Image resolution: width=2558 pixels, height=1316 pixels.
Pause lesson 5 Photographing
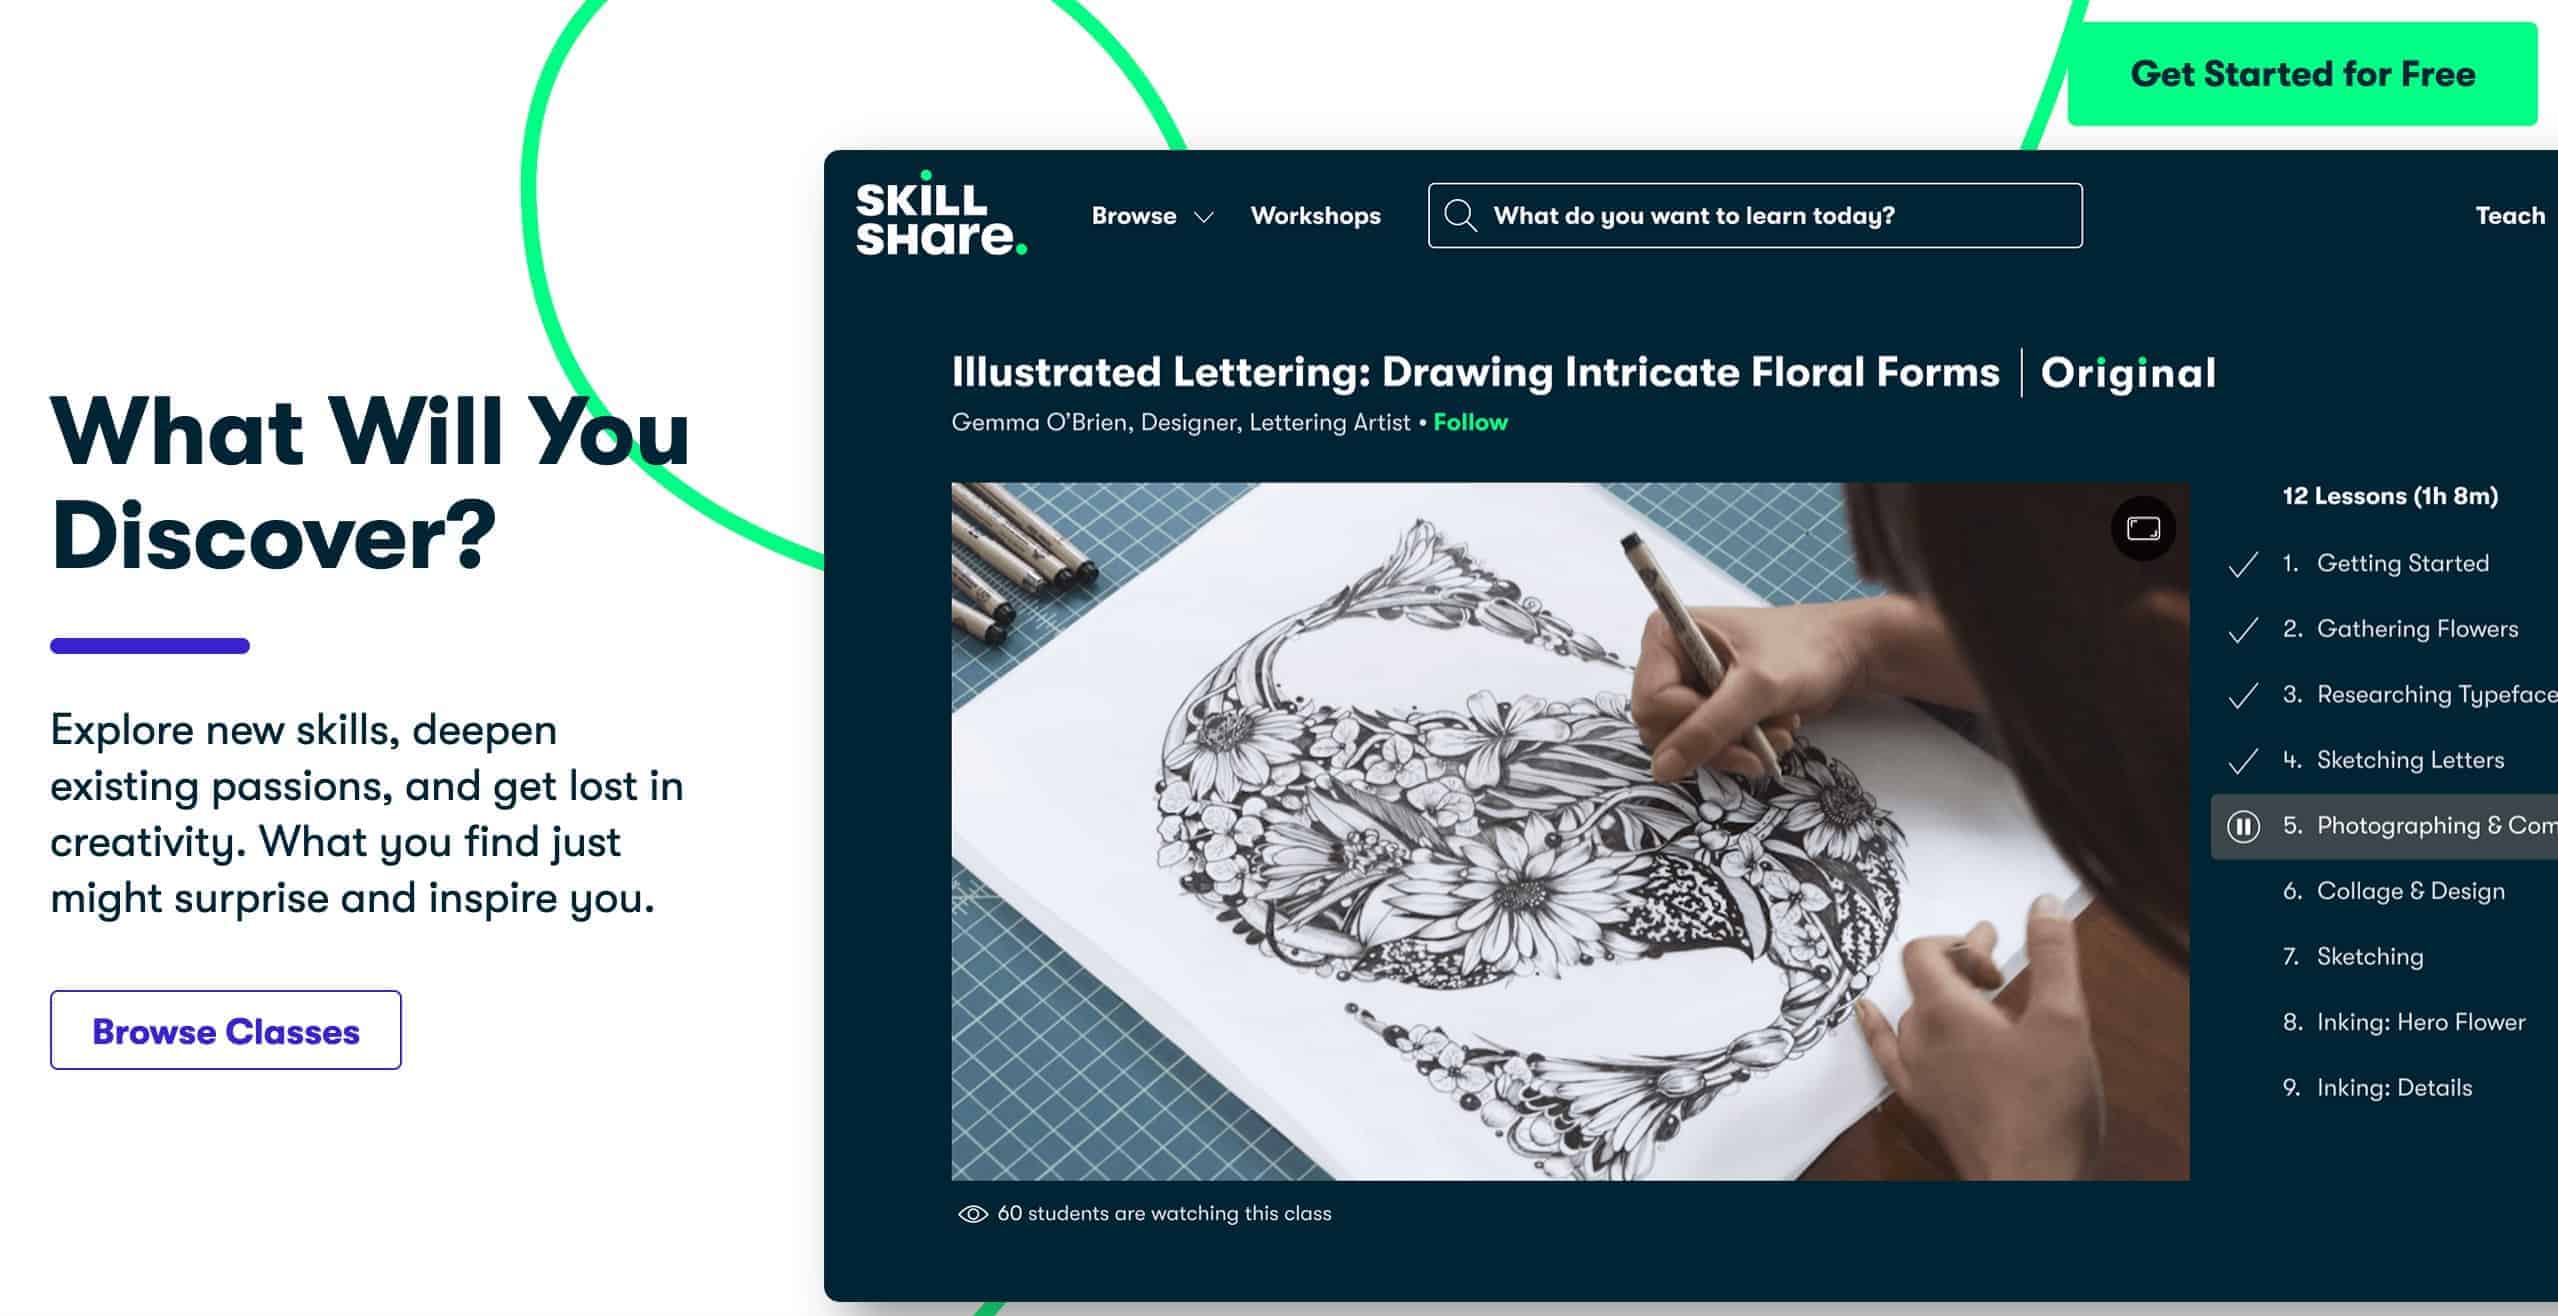(x=2243, y=827)
